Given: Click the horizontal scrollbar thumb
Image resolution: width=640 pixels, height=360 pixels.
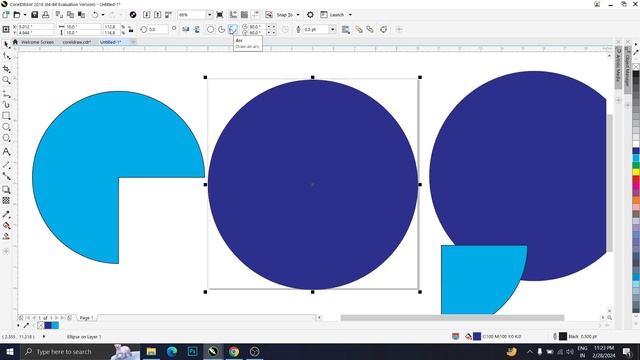Looking at the screenshot, I should click(x=452, y=318).
